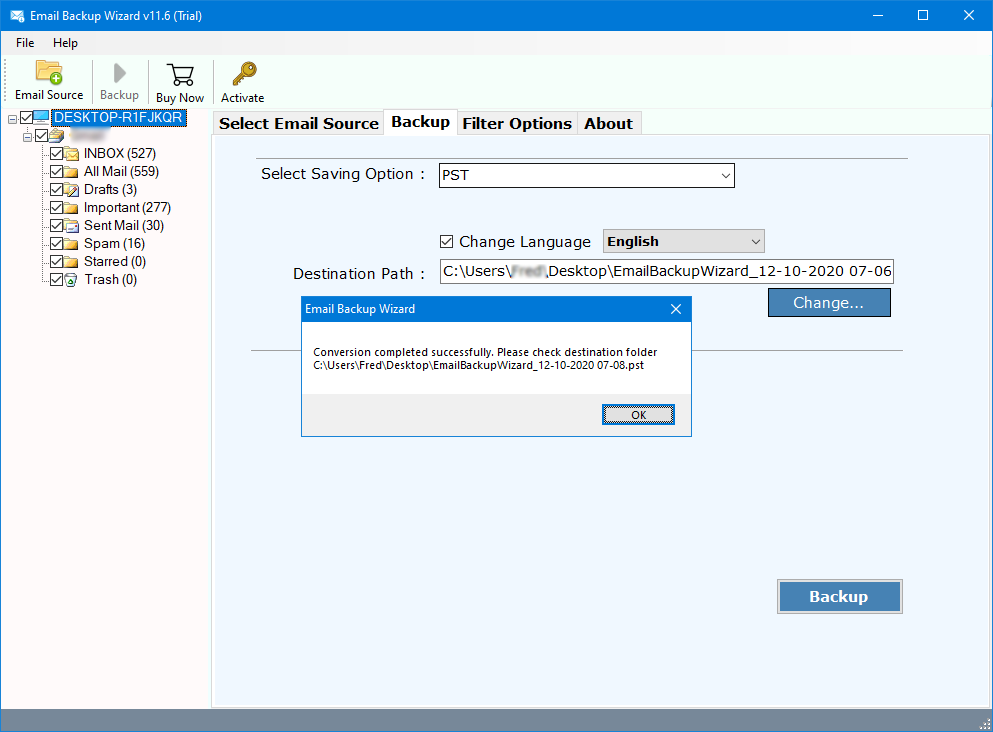This screenshot has height=732, width=993.
Task: Click OK in the conversion completed dialog
Action: coord(638,415)
